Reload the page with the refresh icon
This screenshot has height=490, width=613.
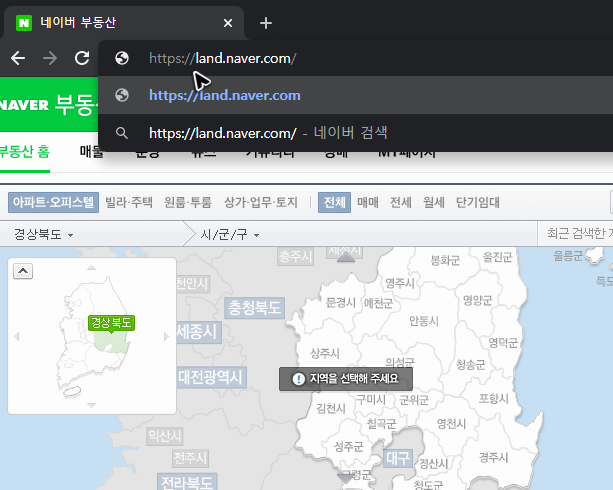tap(82, 58)
